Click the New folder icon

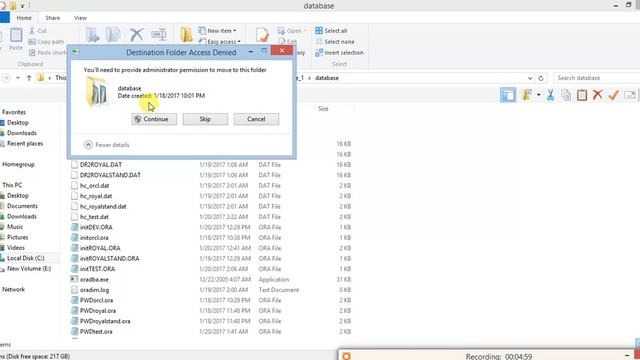[187, 35]
